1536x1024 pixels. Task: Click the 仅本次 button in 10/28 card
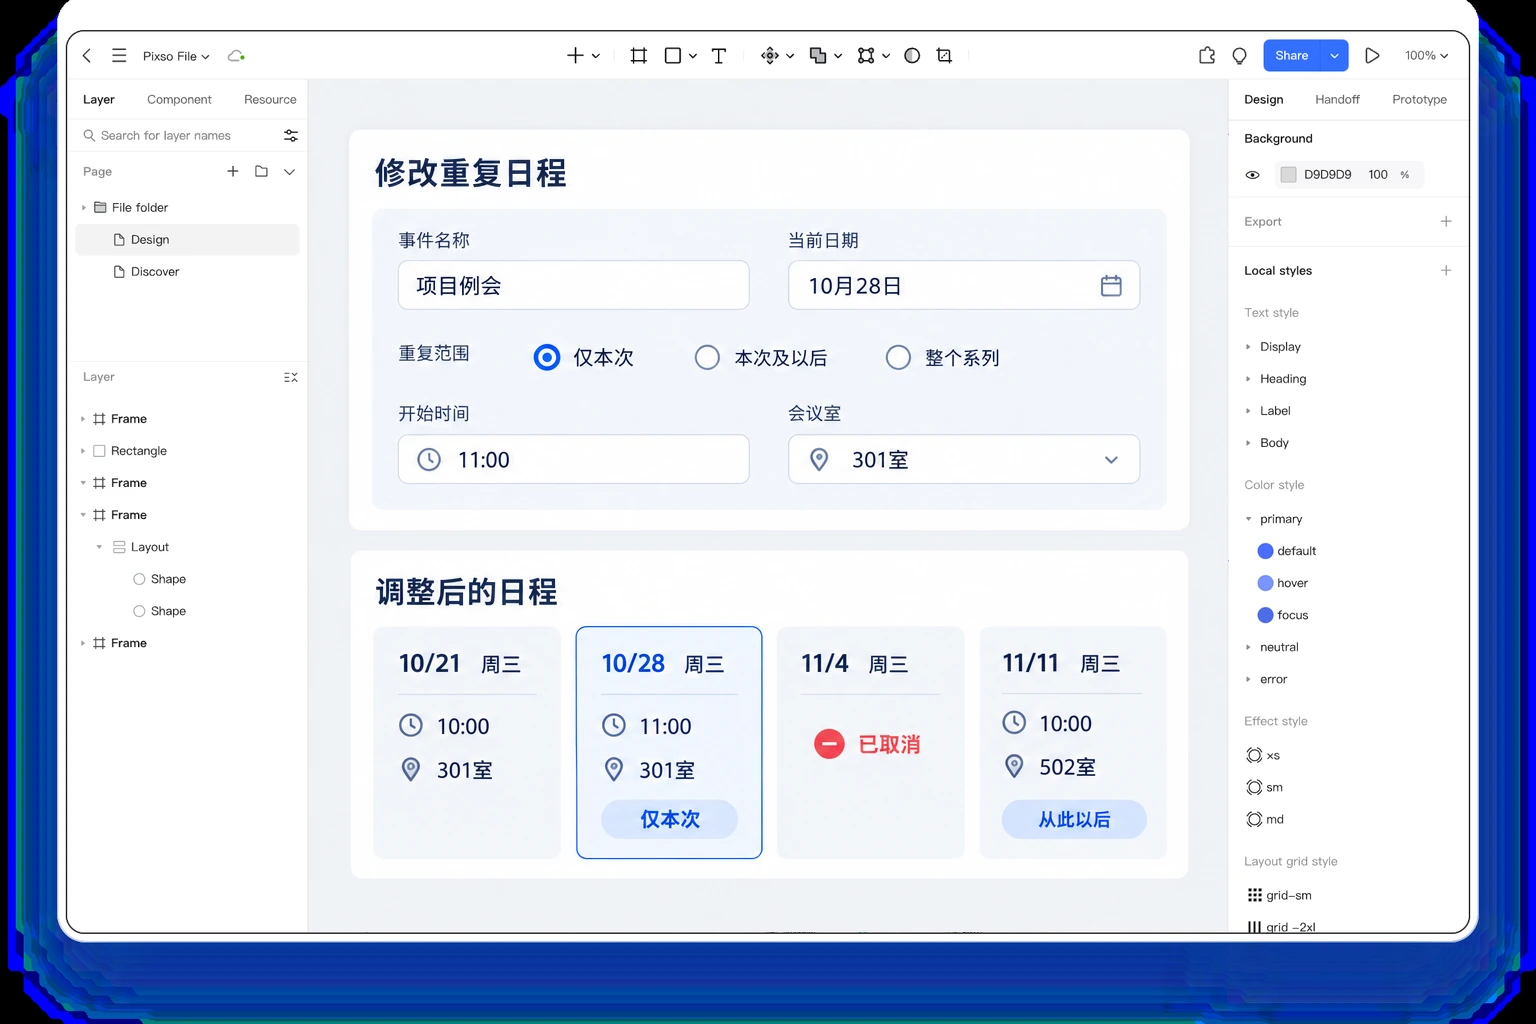[x=669, y=819]
